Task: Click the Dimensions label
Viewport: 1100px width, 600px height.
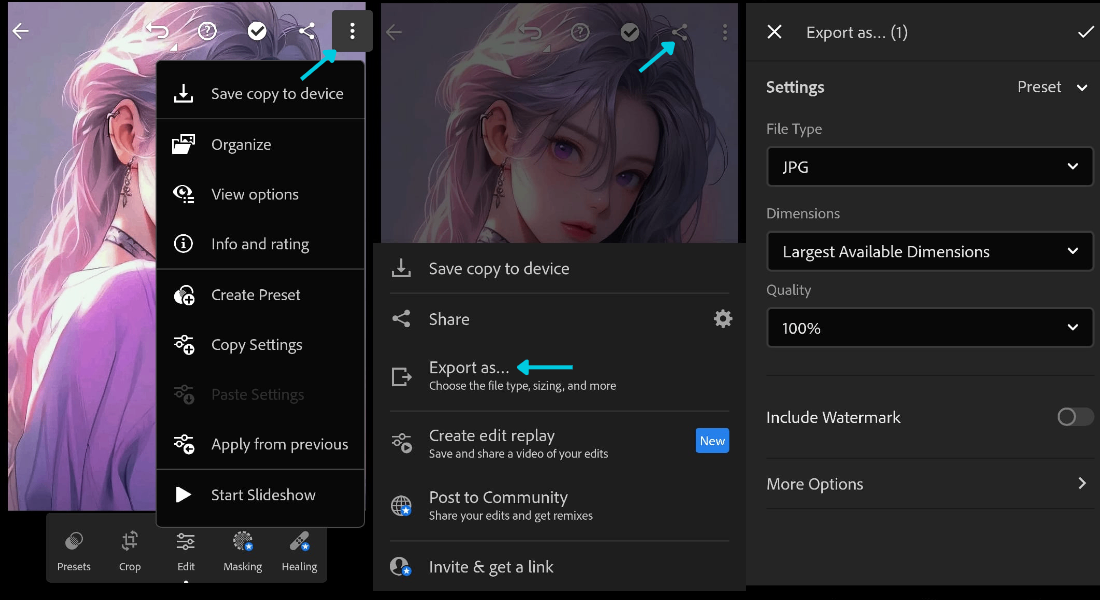Action: (x=803, y=213)
